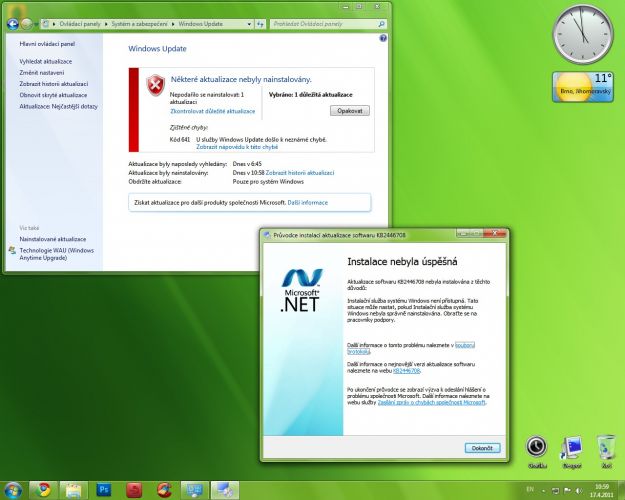Open Zasílání zpráv o chybách link

[431, 402]
